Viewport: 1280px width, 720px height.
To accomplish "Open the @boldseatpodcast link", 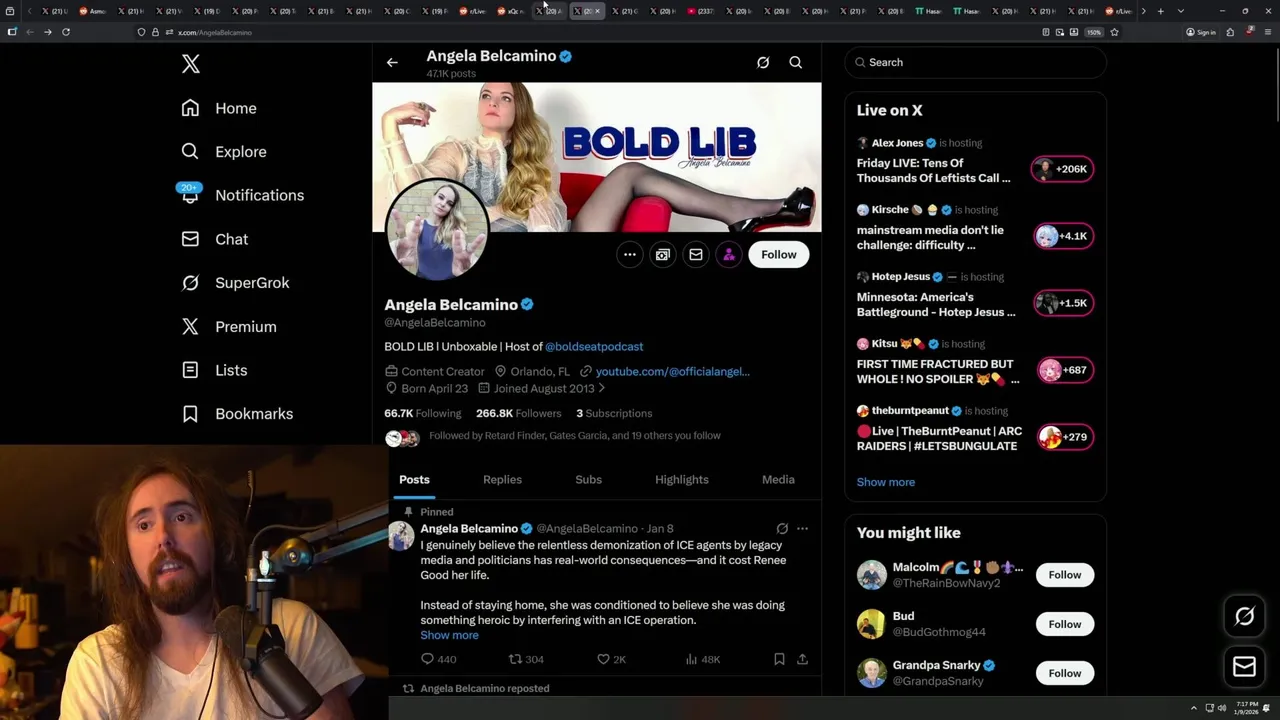I will pos(594,346).
